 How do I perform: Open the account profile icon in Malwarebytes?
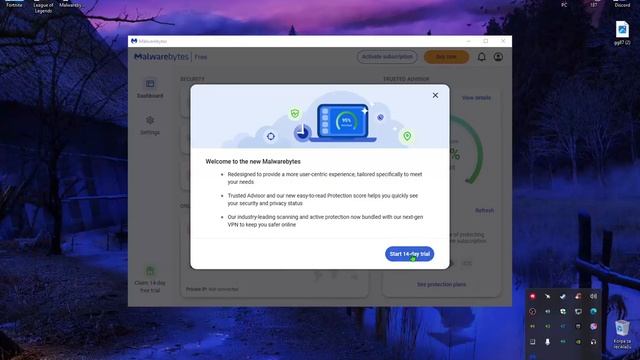click(x=498, y=57)
